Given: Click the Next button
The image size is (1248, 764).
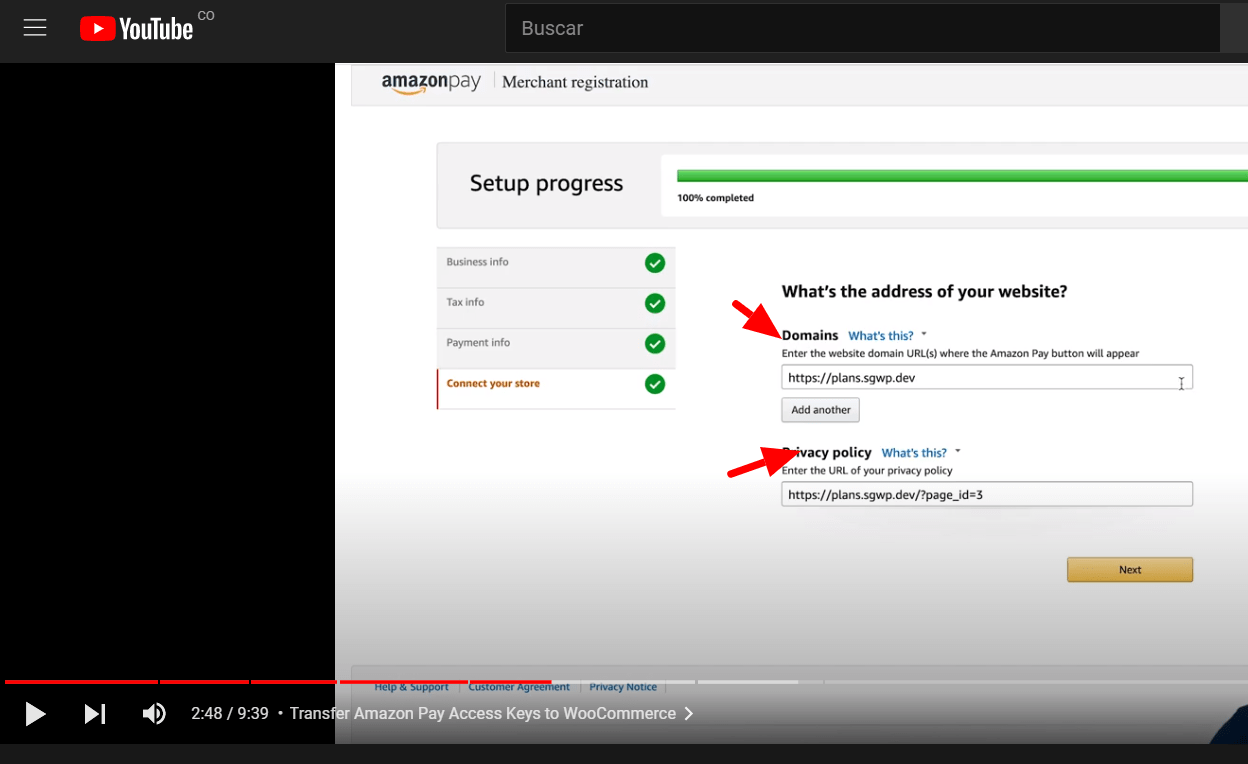Looking at the screenshot, I should coord(1130,569).
